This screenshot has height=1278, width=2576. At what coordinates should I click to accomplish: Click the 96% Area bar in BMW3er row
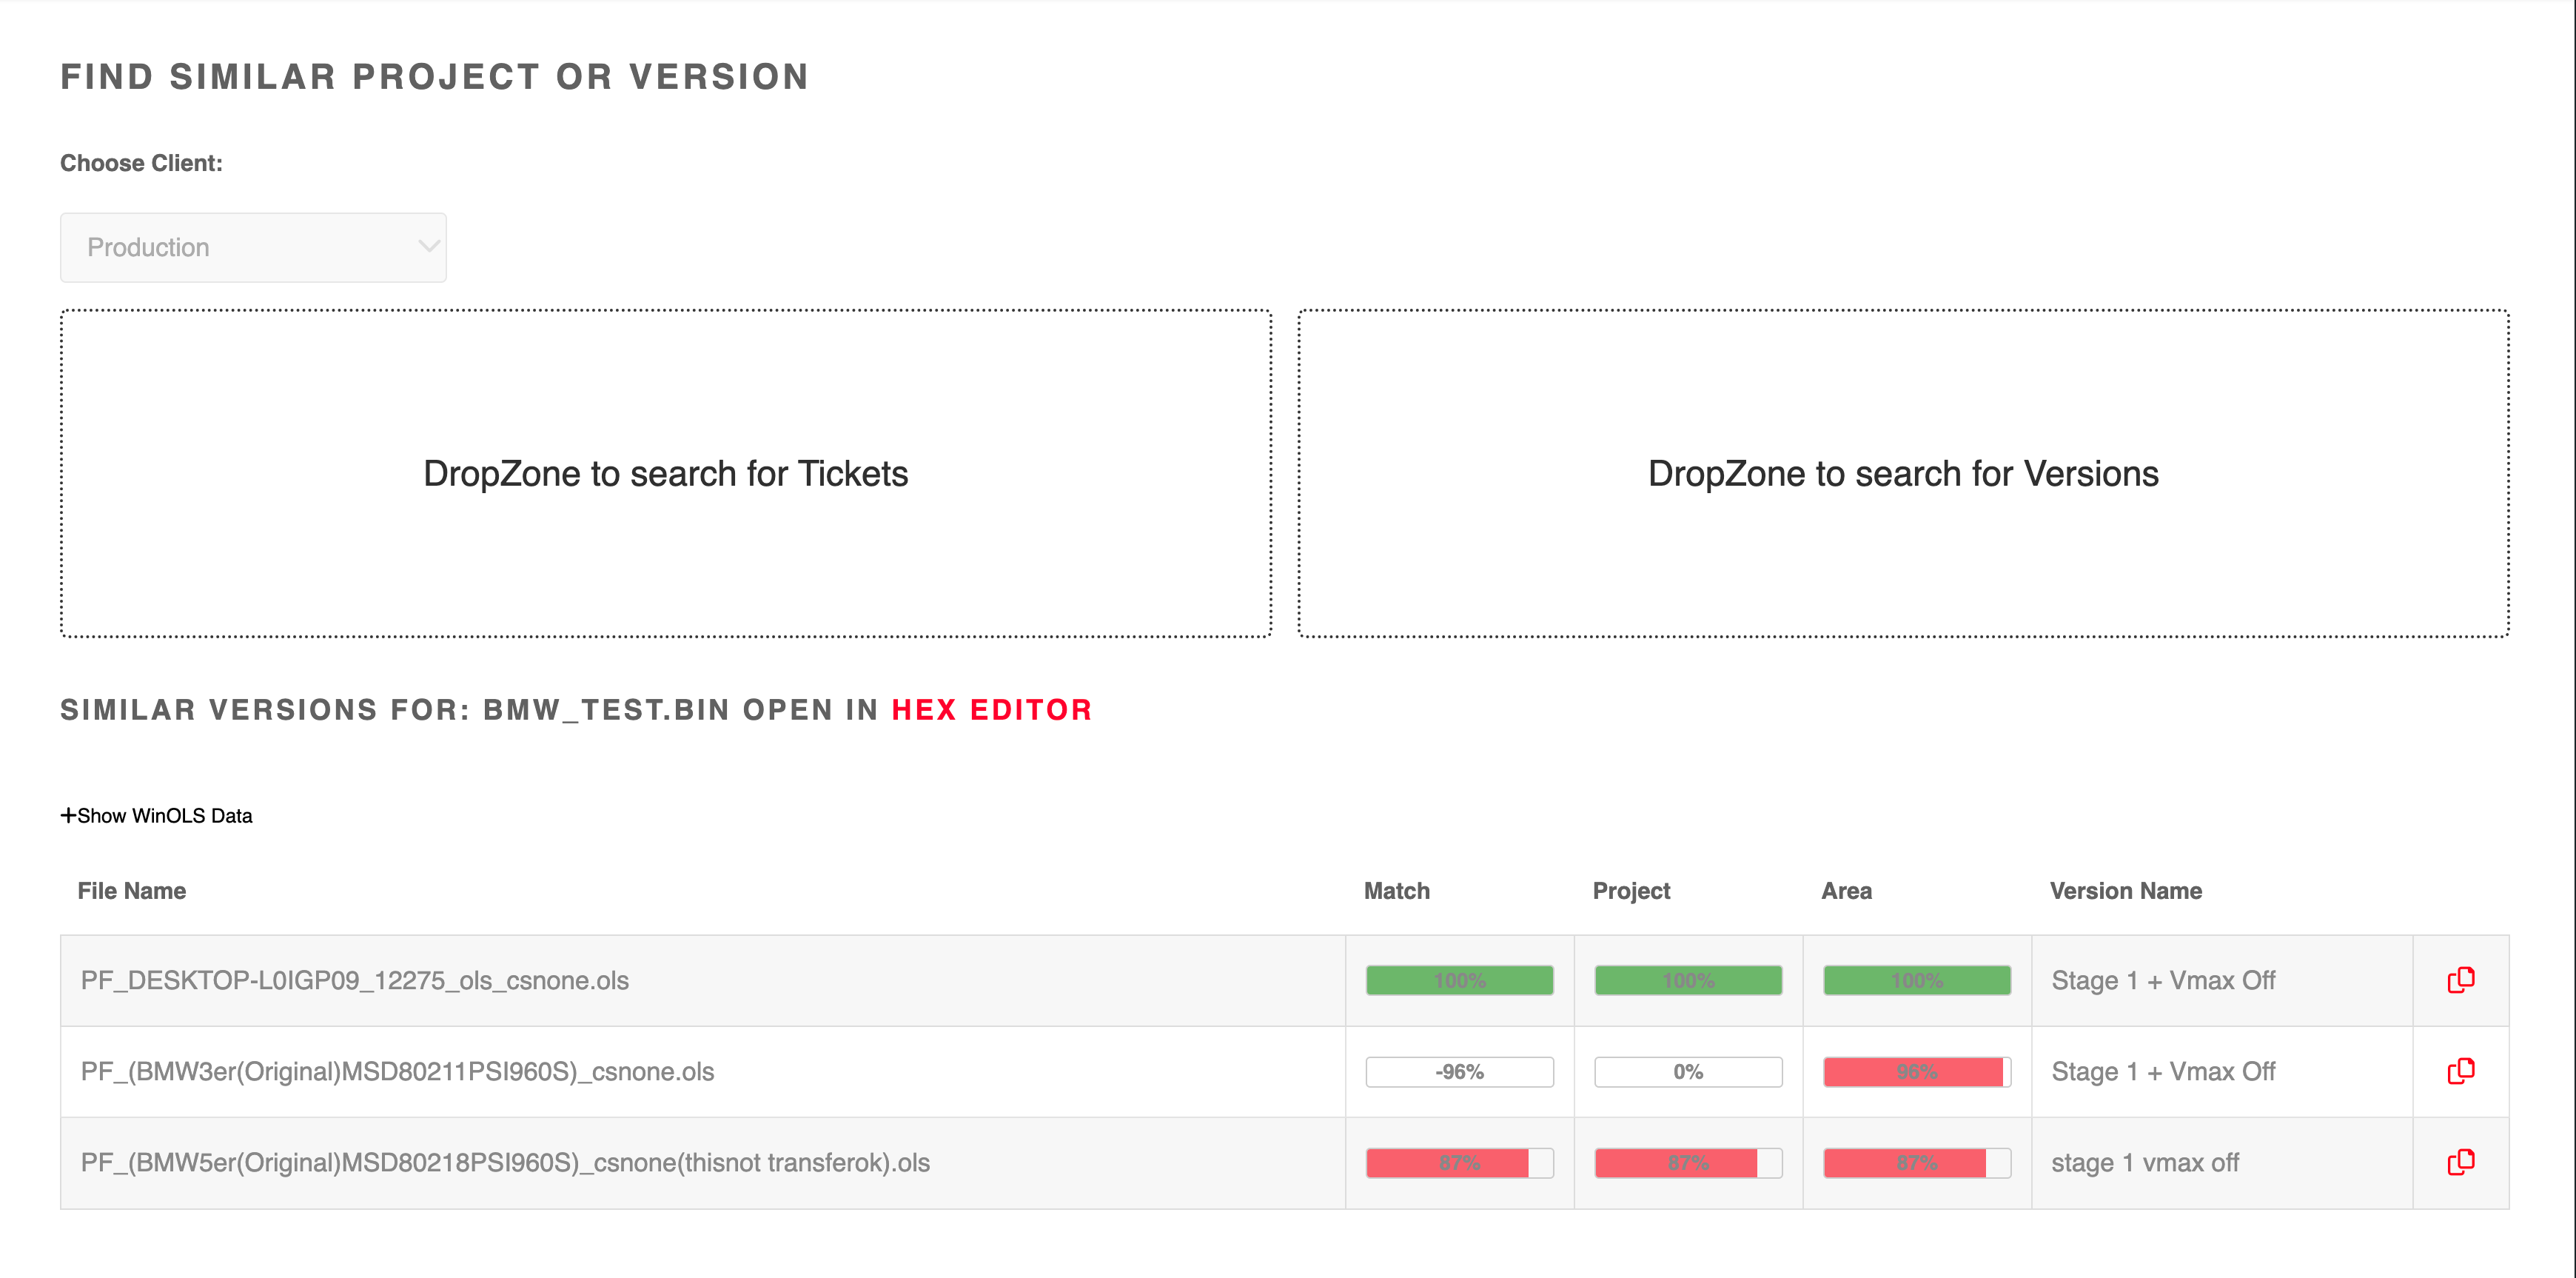point(1916,1071)
